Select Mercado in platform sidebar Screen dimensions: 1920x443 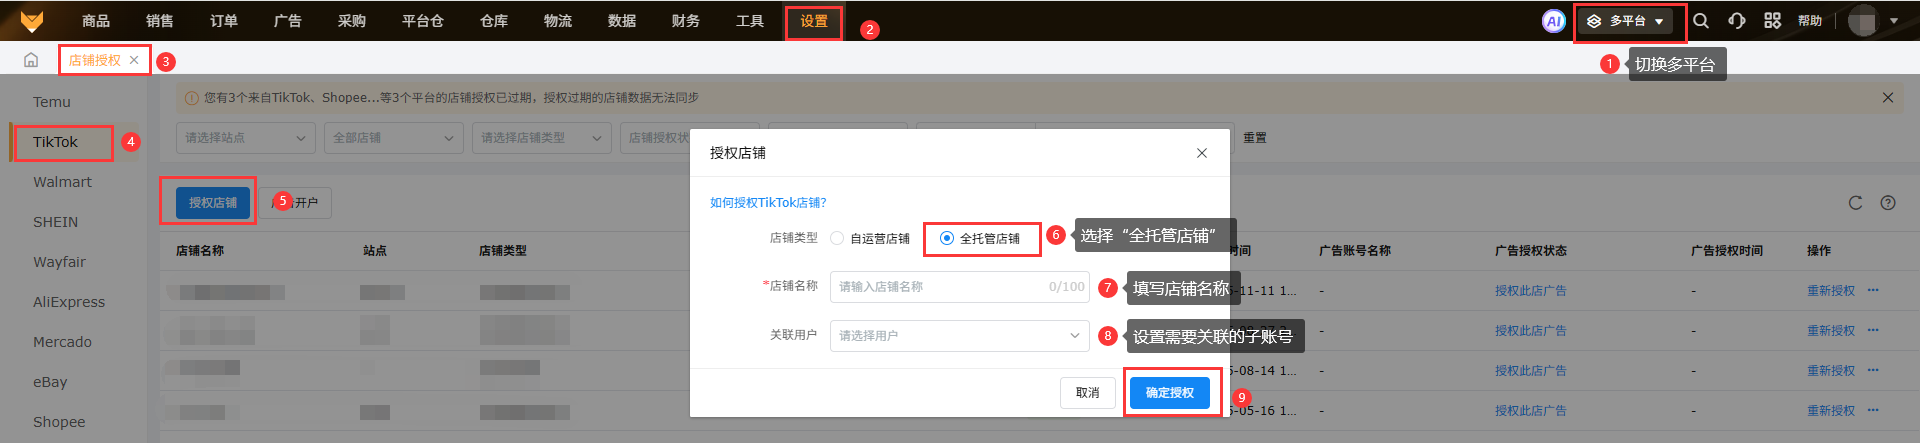pyautogui.click(x=62, y=342)
